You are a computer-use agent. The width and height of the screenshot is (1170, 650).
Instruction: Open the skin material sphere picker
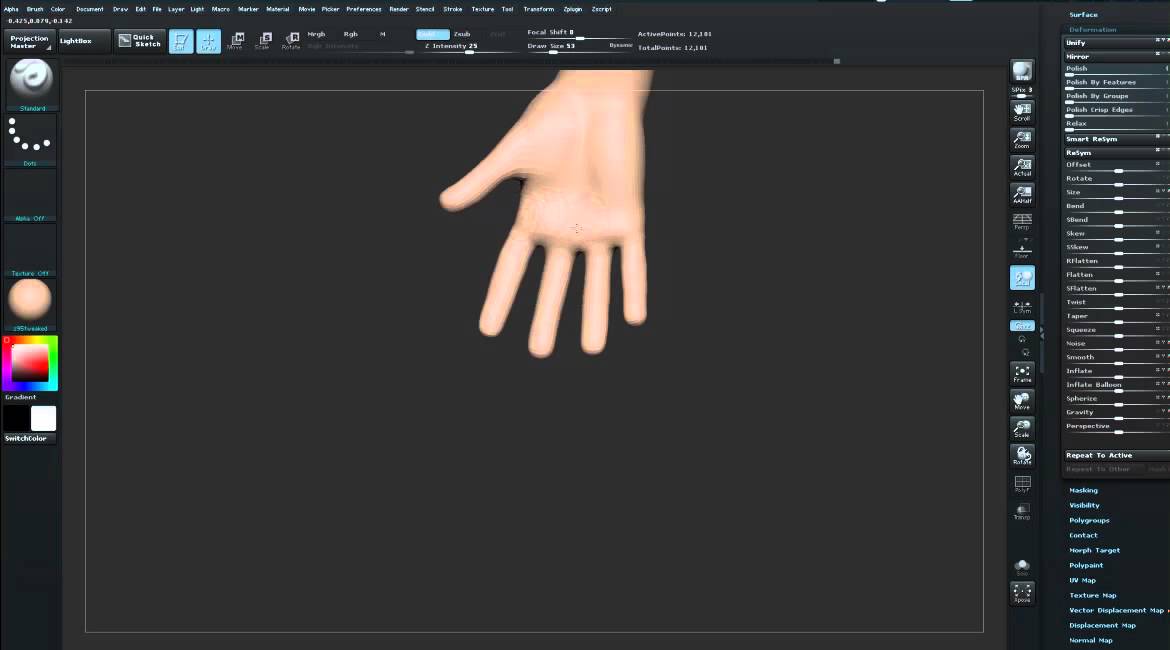(31, 304)
